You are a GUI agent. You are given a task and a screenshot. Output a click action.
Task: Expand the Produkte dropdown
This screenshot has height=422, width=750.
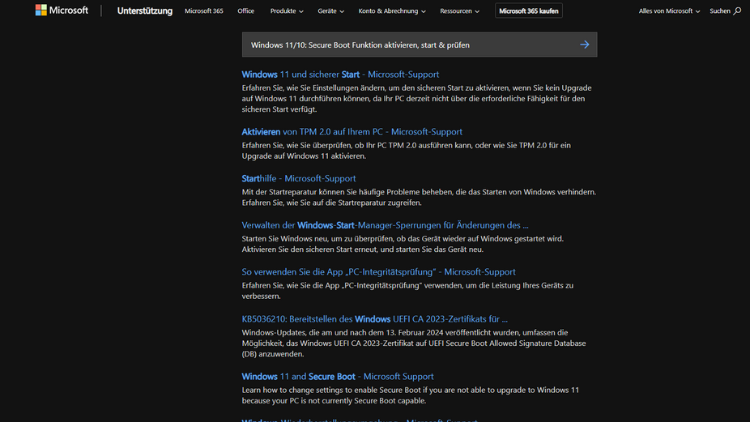coord(287,11)
